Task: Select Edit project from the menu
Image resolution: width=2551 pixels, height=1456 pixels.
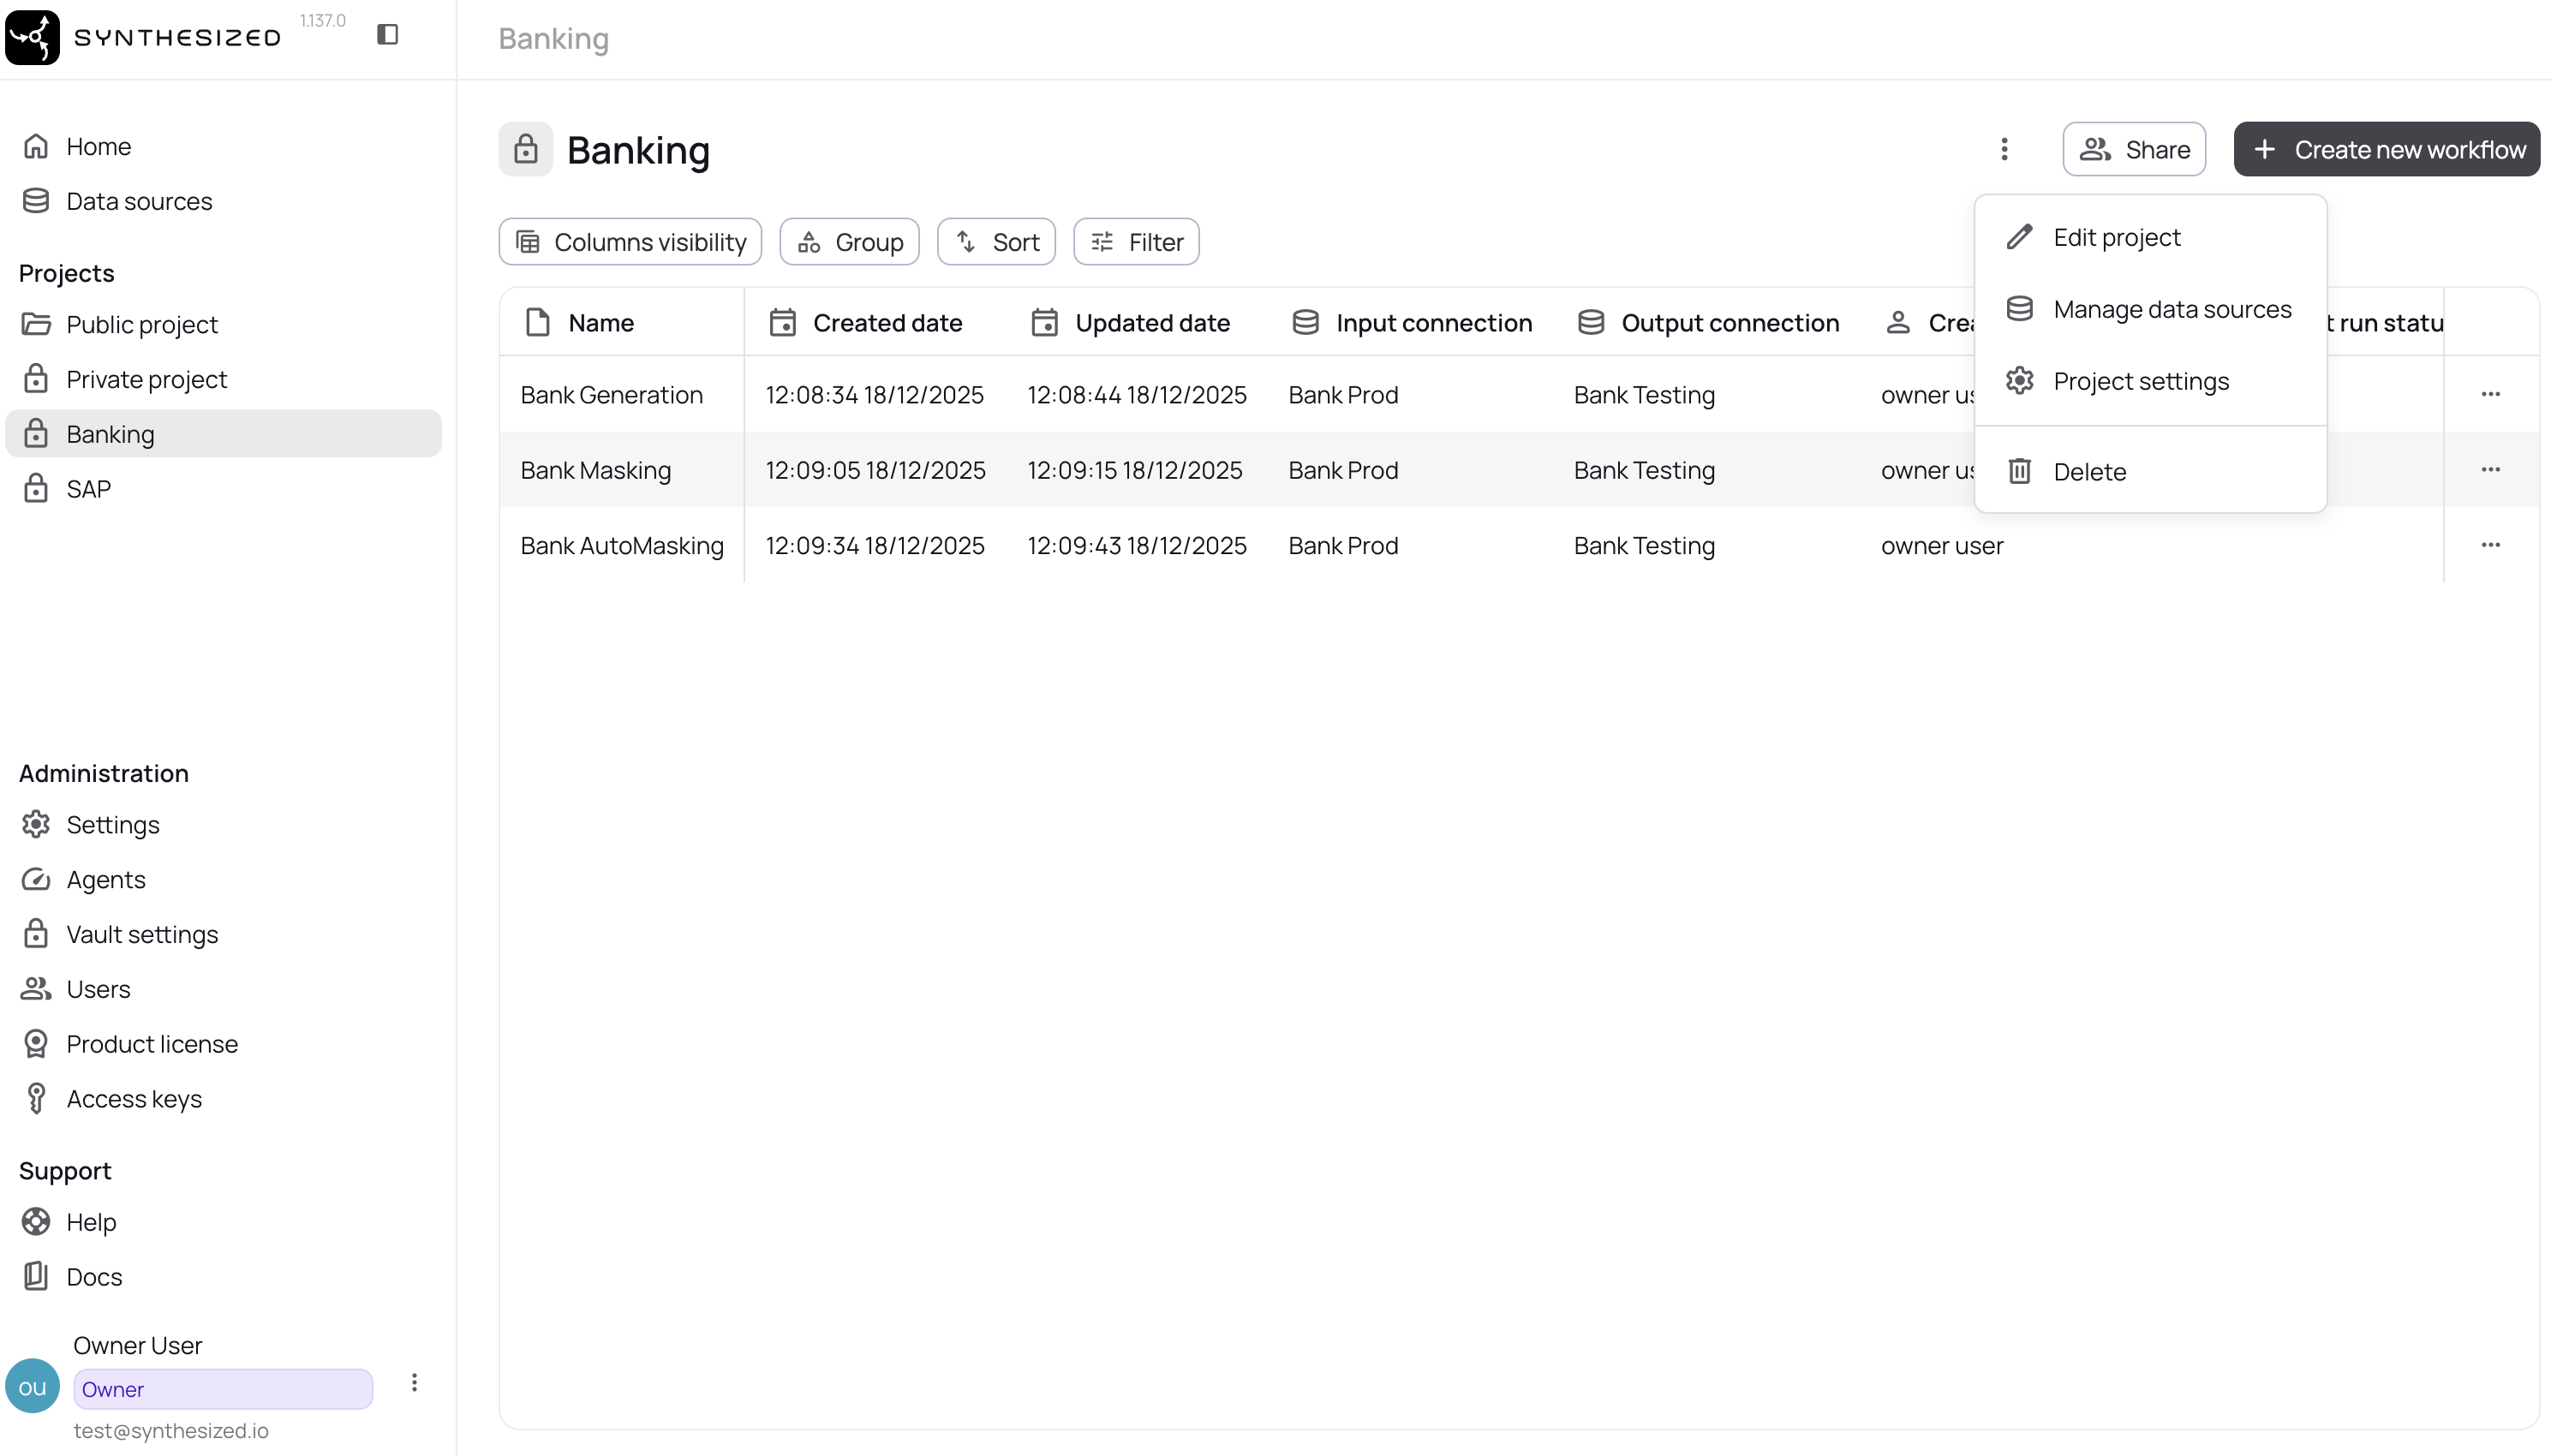Action: click(2116, 238)
